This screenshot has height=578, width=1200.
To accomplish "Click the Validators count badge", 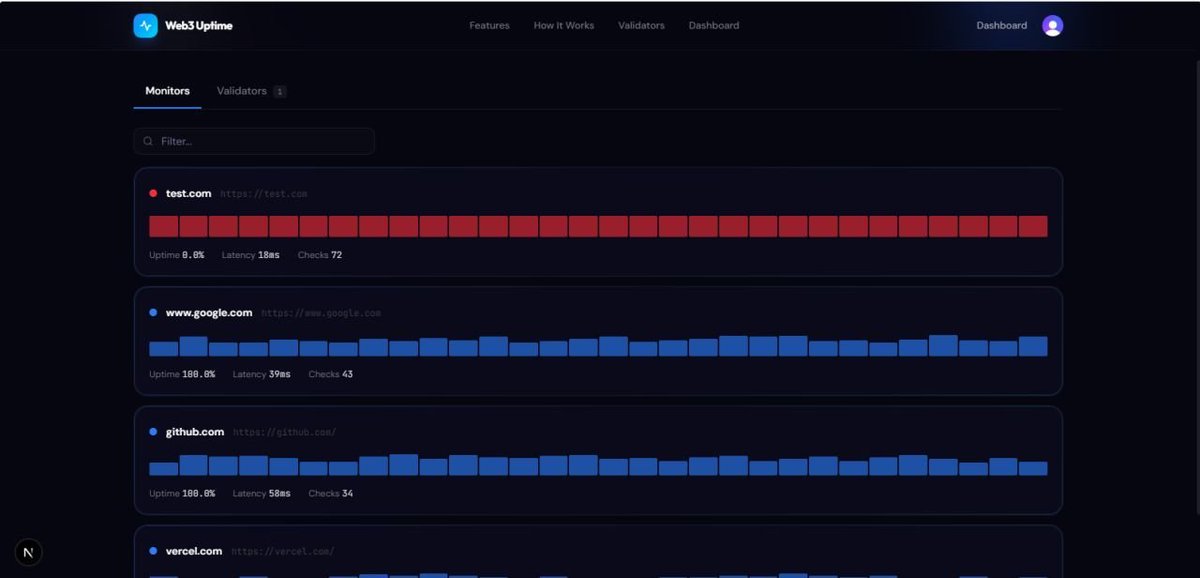I will coord(280,92).
